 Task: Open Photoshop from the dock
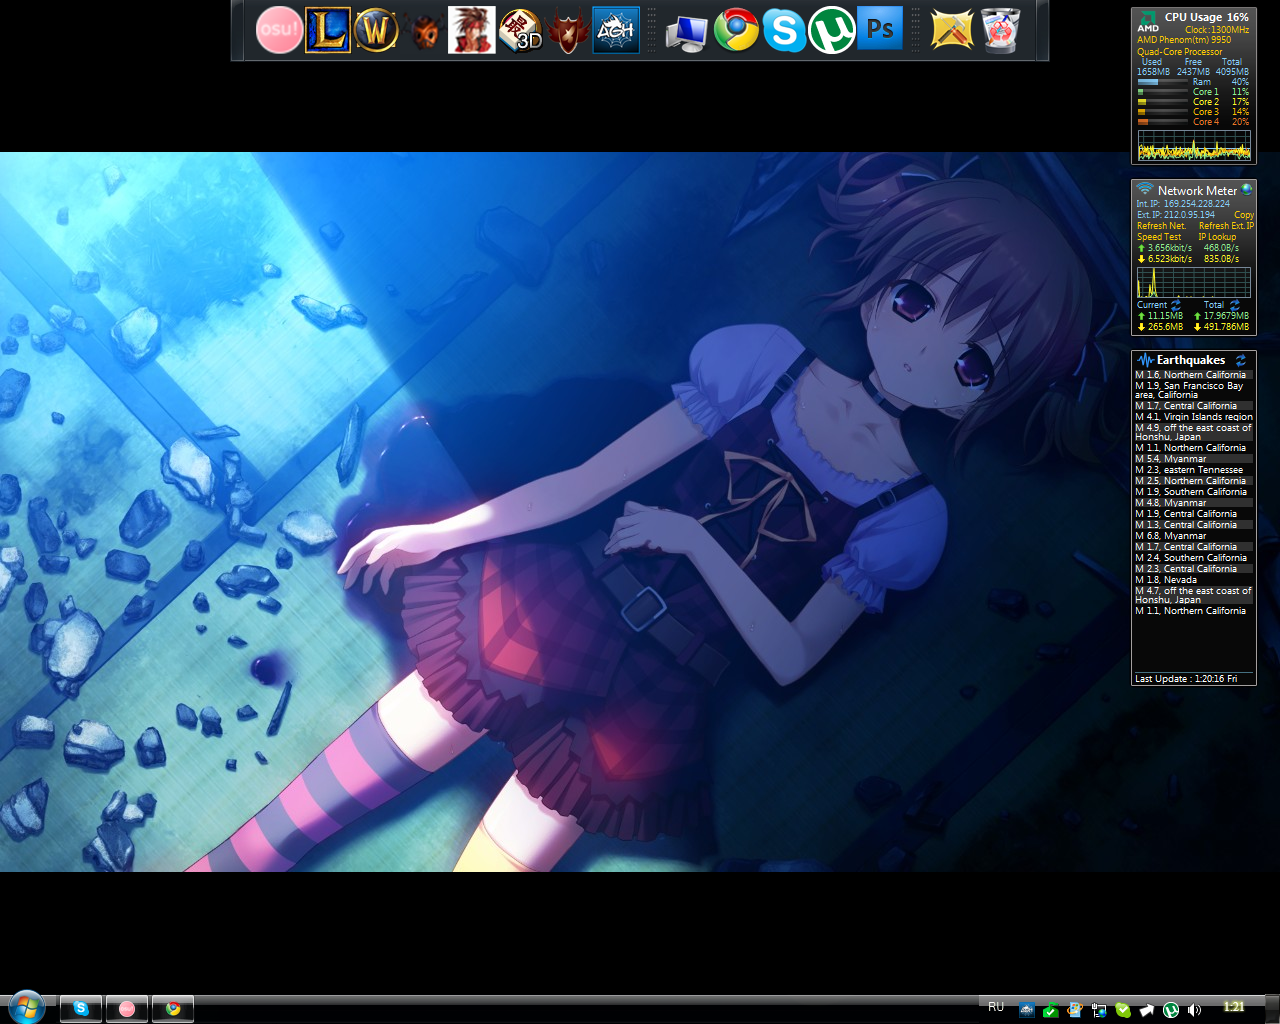pyautogui.click(x=880, y=30)
